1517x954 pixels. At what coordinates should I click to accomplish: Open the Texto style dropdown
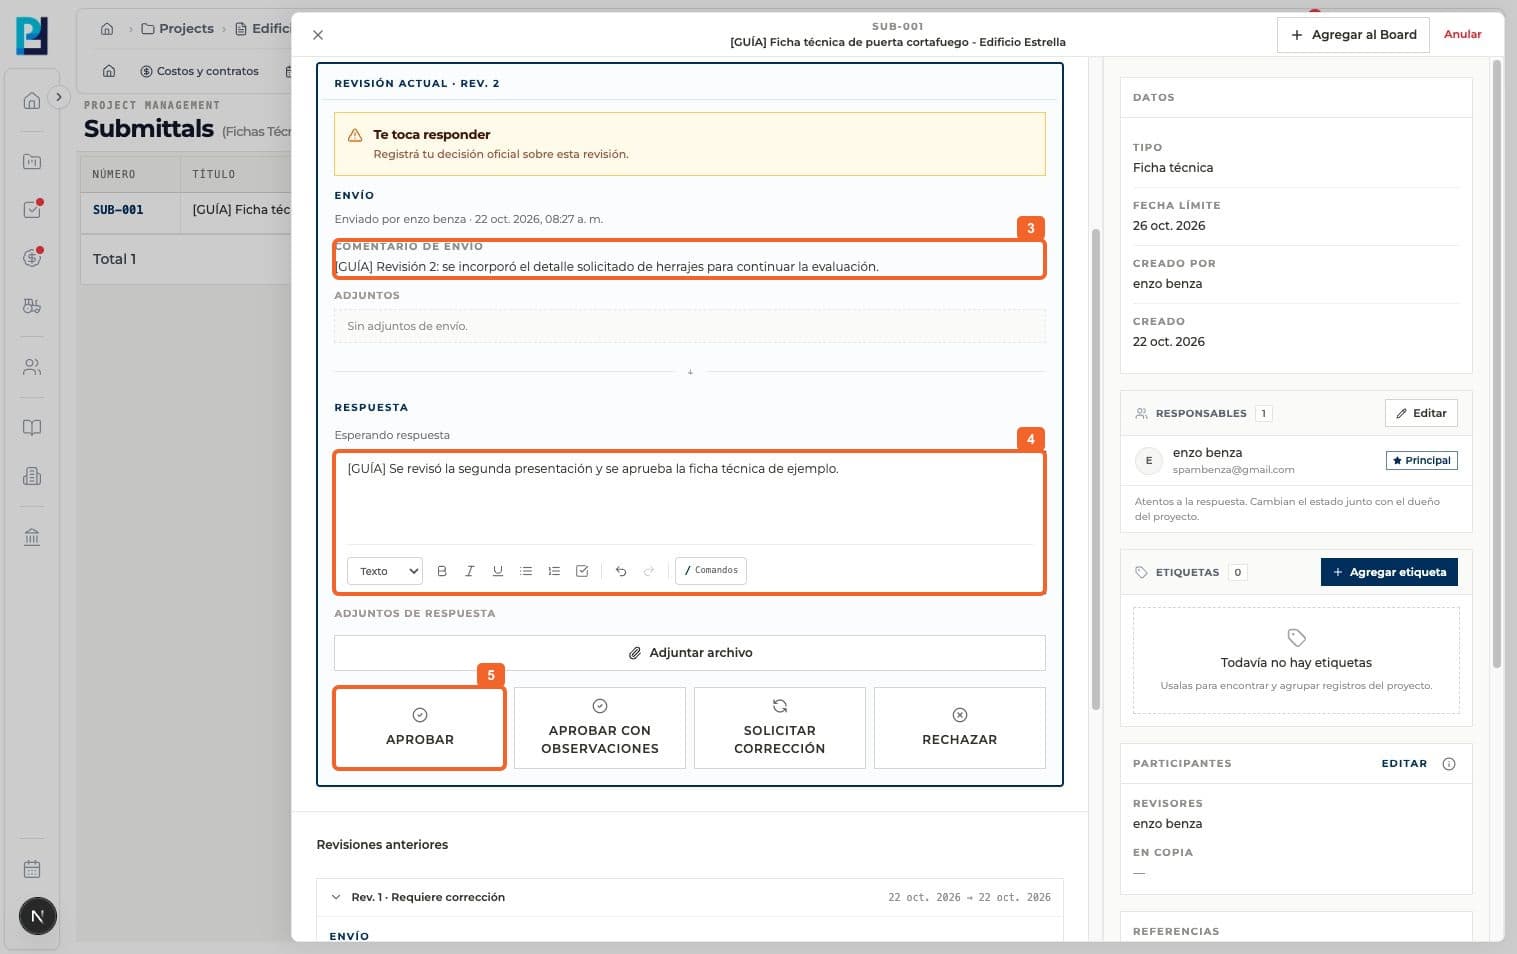point(385,571)
